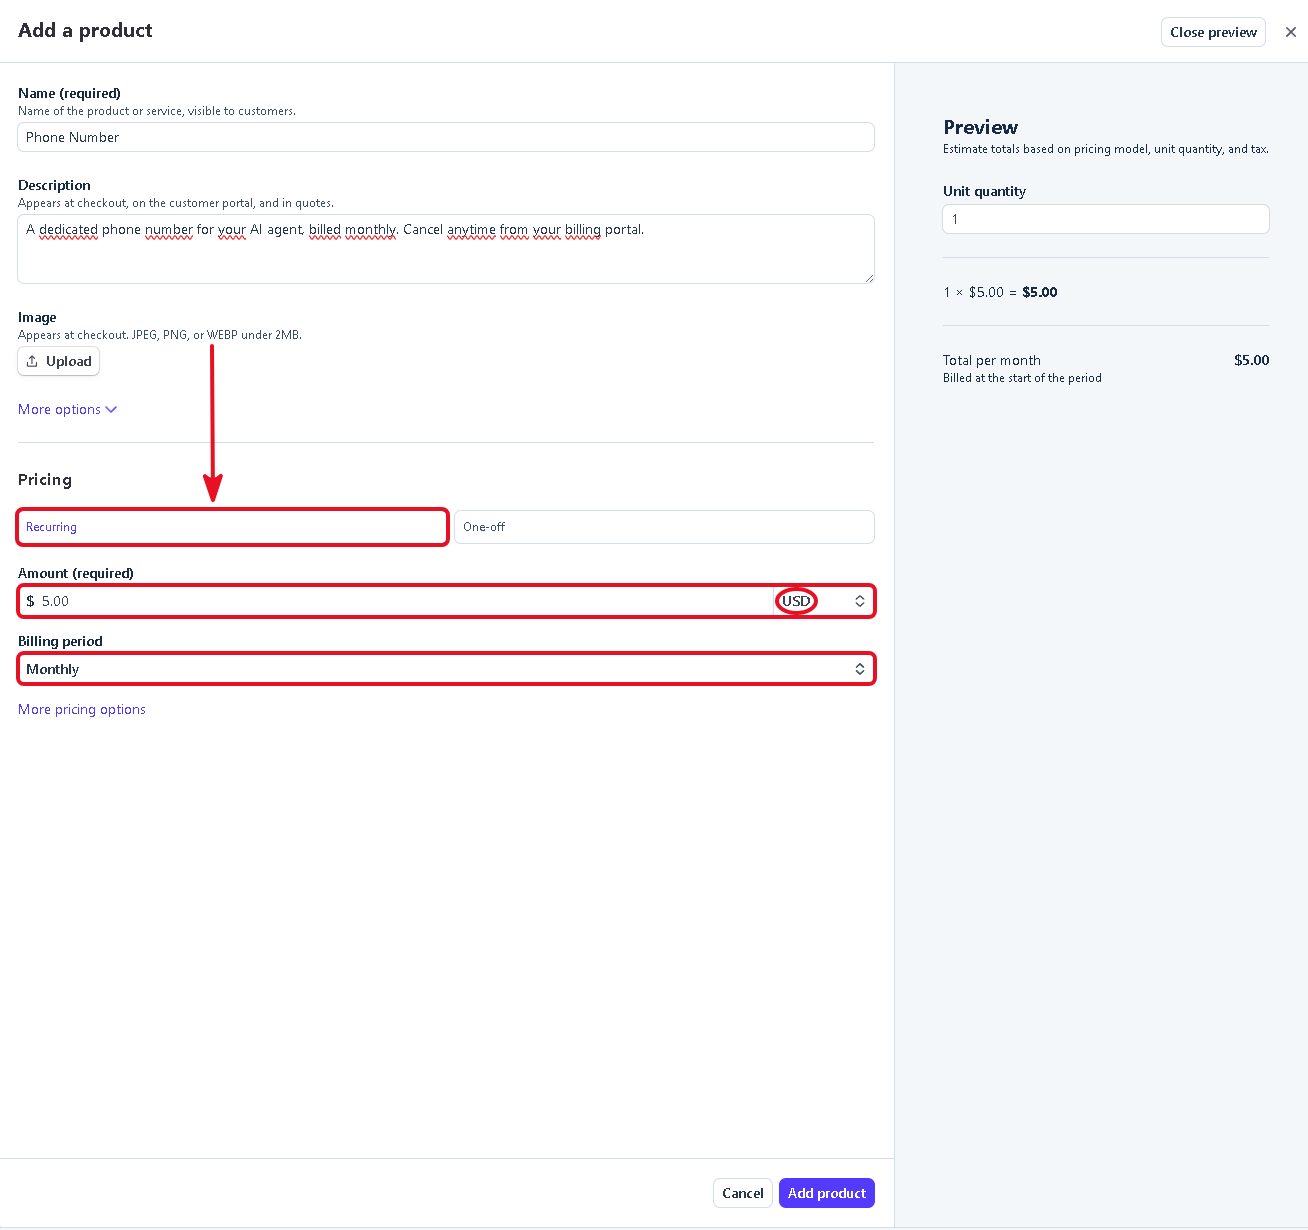The height and width of the screenshot is (1230, 1308).
Task: Upload a product image
Action: pos(59,361)
